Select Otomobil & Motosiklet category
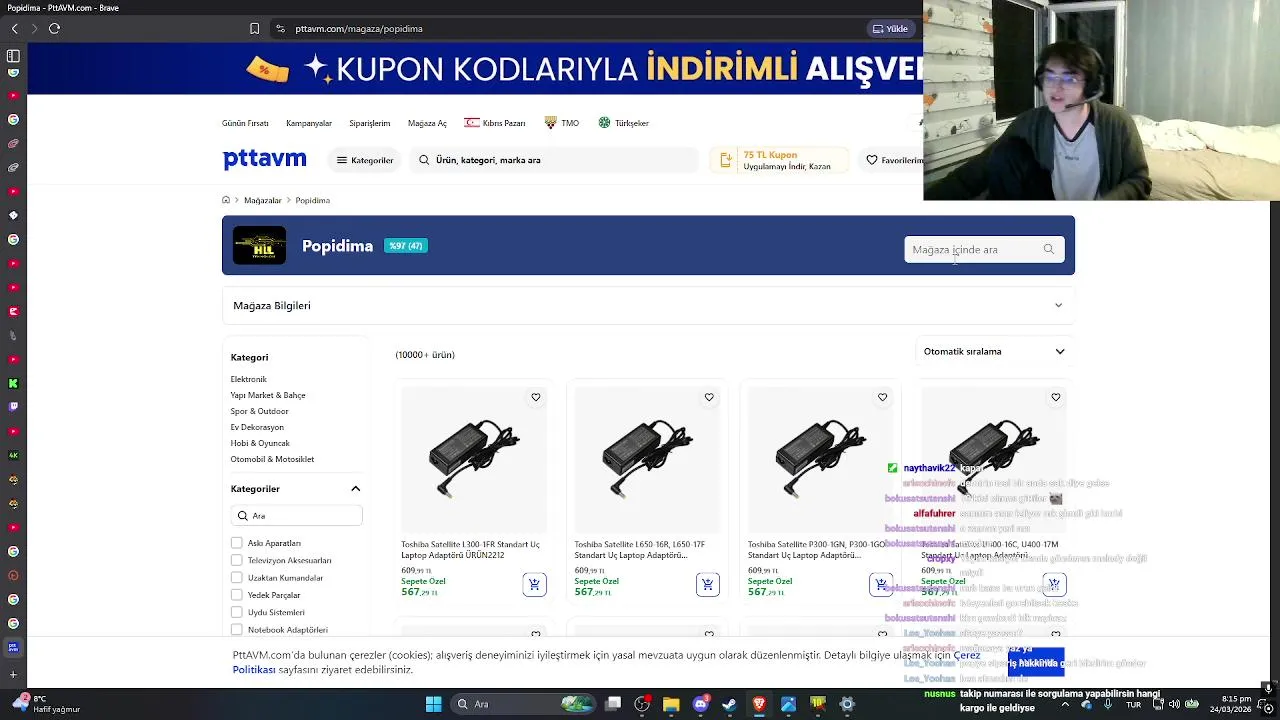 tap(272, 459)
